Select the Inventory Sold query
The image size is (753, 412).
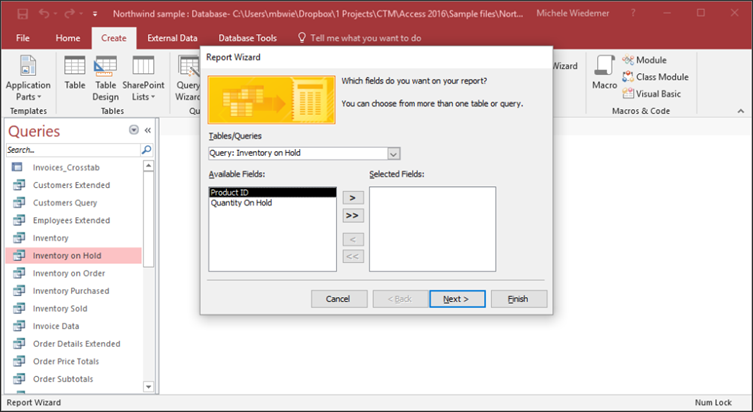pyautogui.click(x=74, y=308)
